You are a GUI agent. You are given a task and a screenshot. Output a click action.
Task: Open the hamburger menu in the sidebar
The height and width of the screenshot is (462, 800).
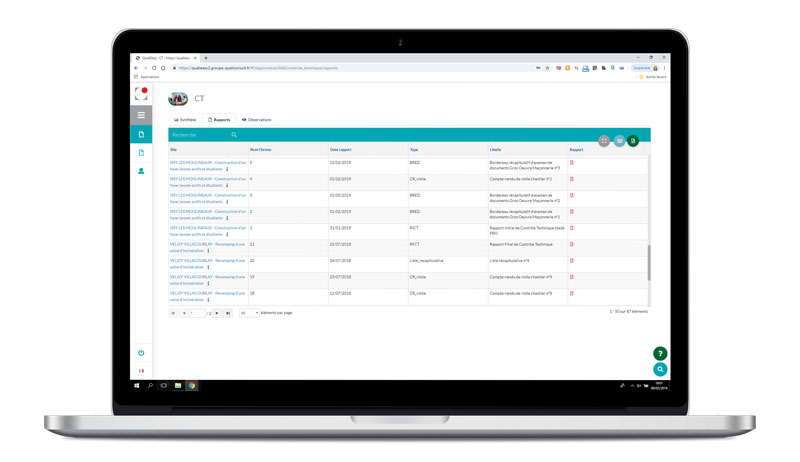click(x=141, y=115)
